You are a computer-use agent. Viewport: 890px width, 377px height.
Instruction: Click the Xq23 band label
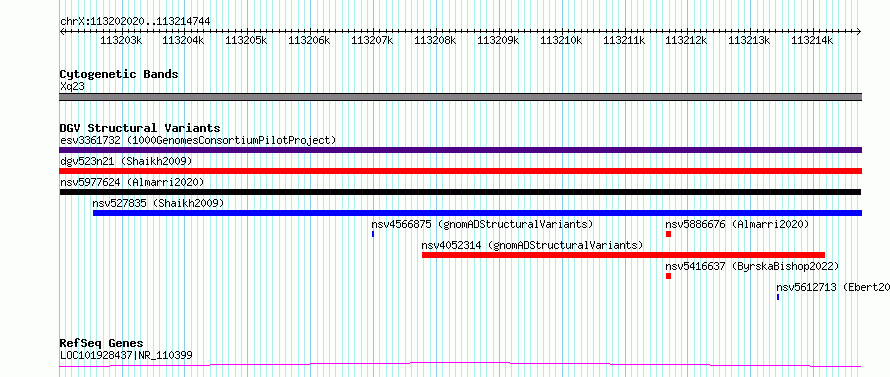[x=72, y=87]
